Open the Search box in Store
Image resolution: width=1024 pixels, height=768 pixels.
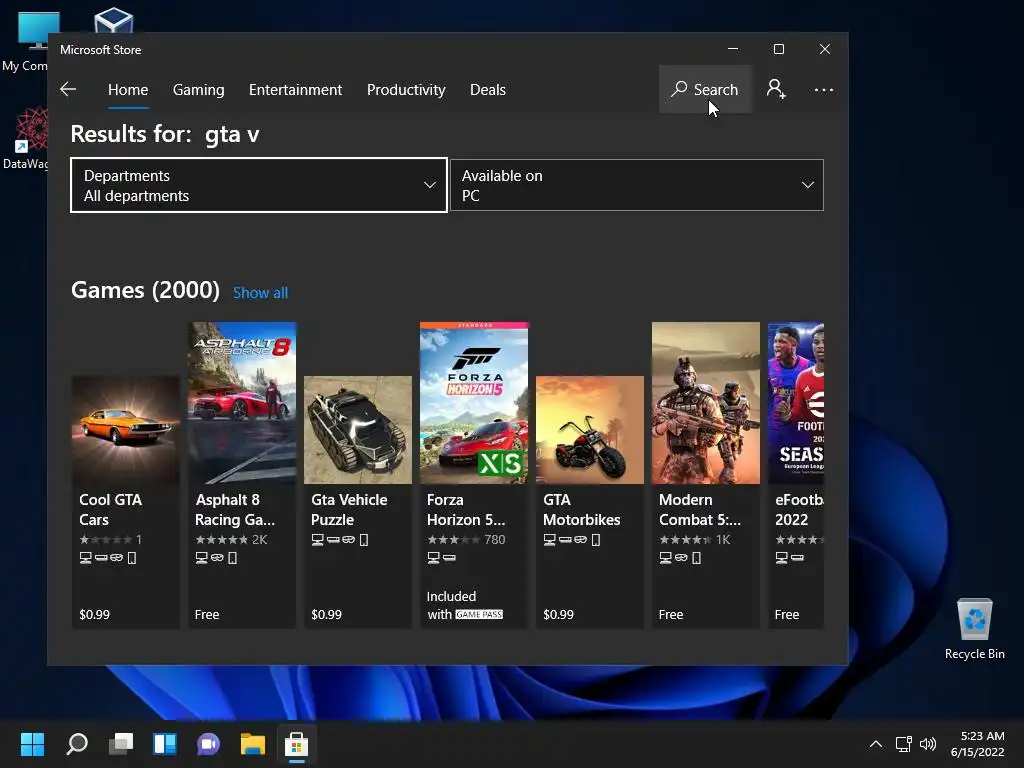click(705, 89)
